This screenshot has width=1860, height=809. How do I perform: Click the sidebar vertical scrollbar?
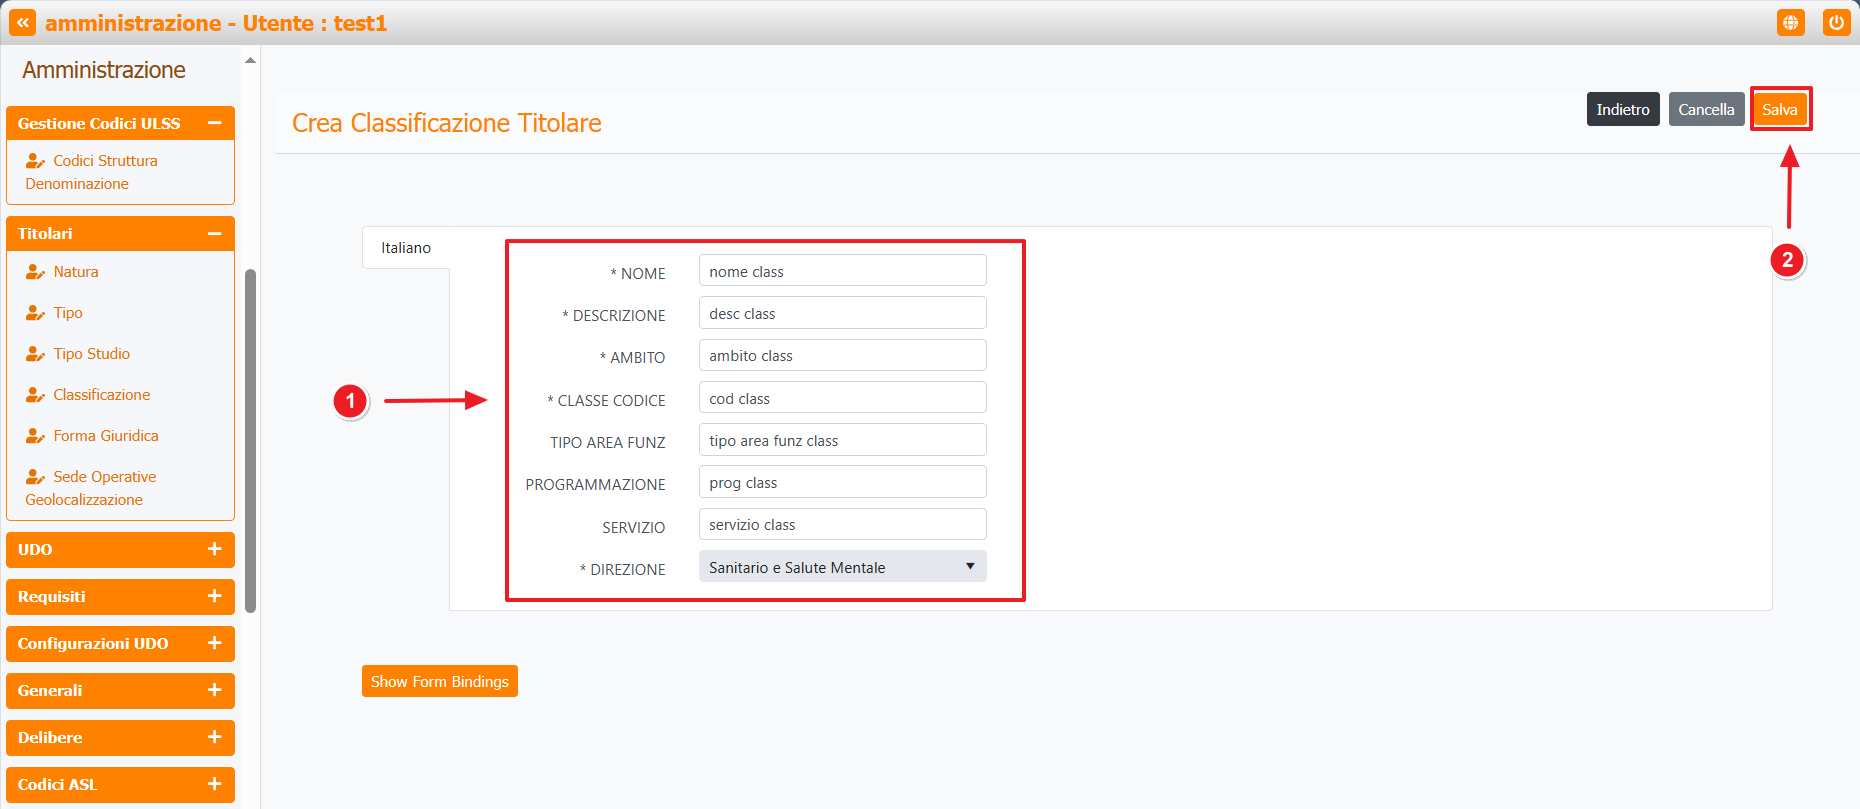point(251,440)
